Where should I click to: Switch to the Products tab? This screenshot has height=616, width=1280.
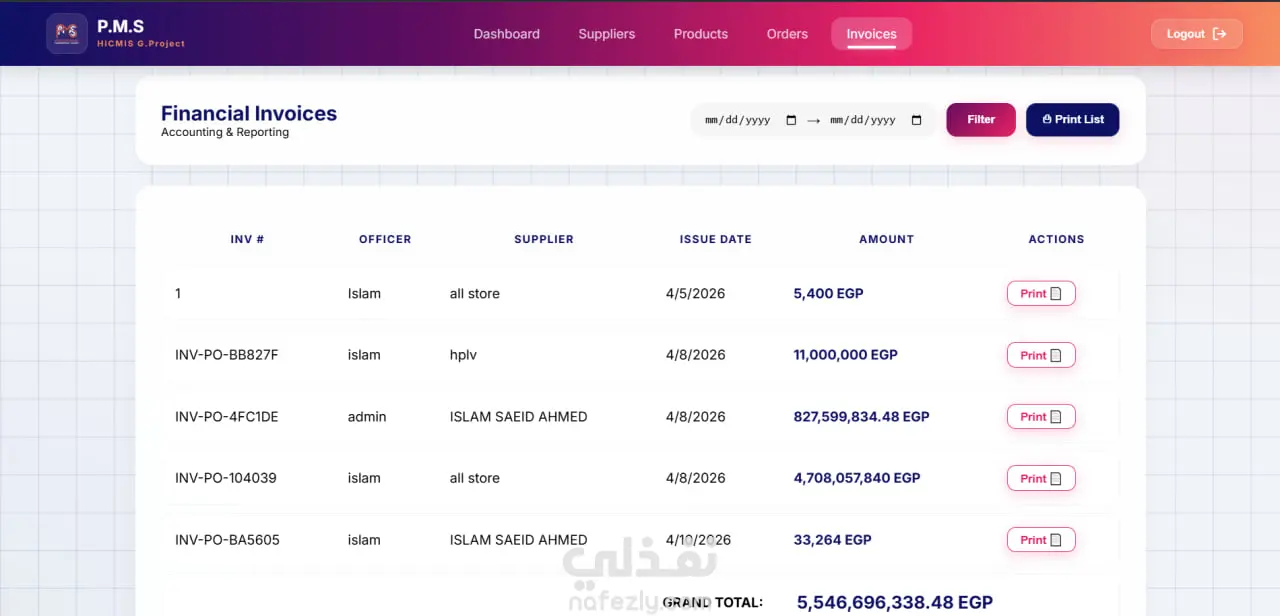(701, 34)
